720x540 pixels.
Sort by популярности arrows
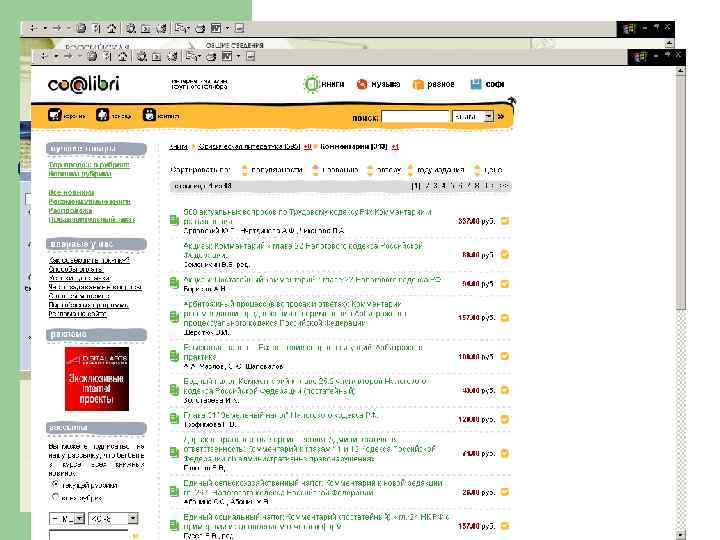coord(244,170)
